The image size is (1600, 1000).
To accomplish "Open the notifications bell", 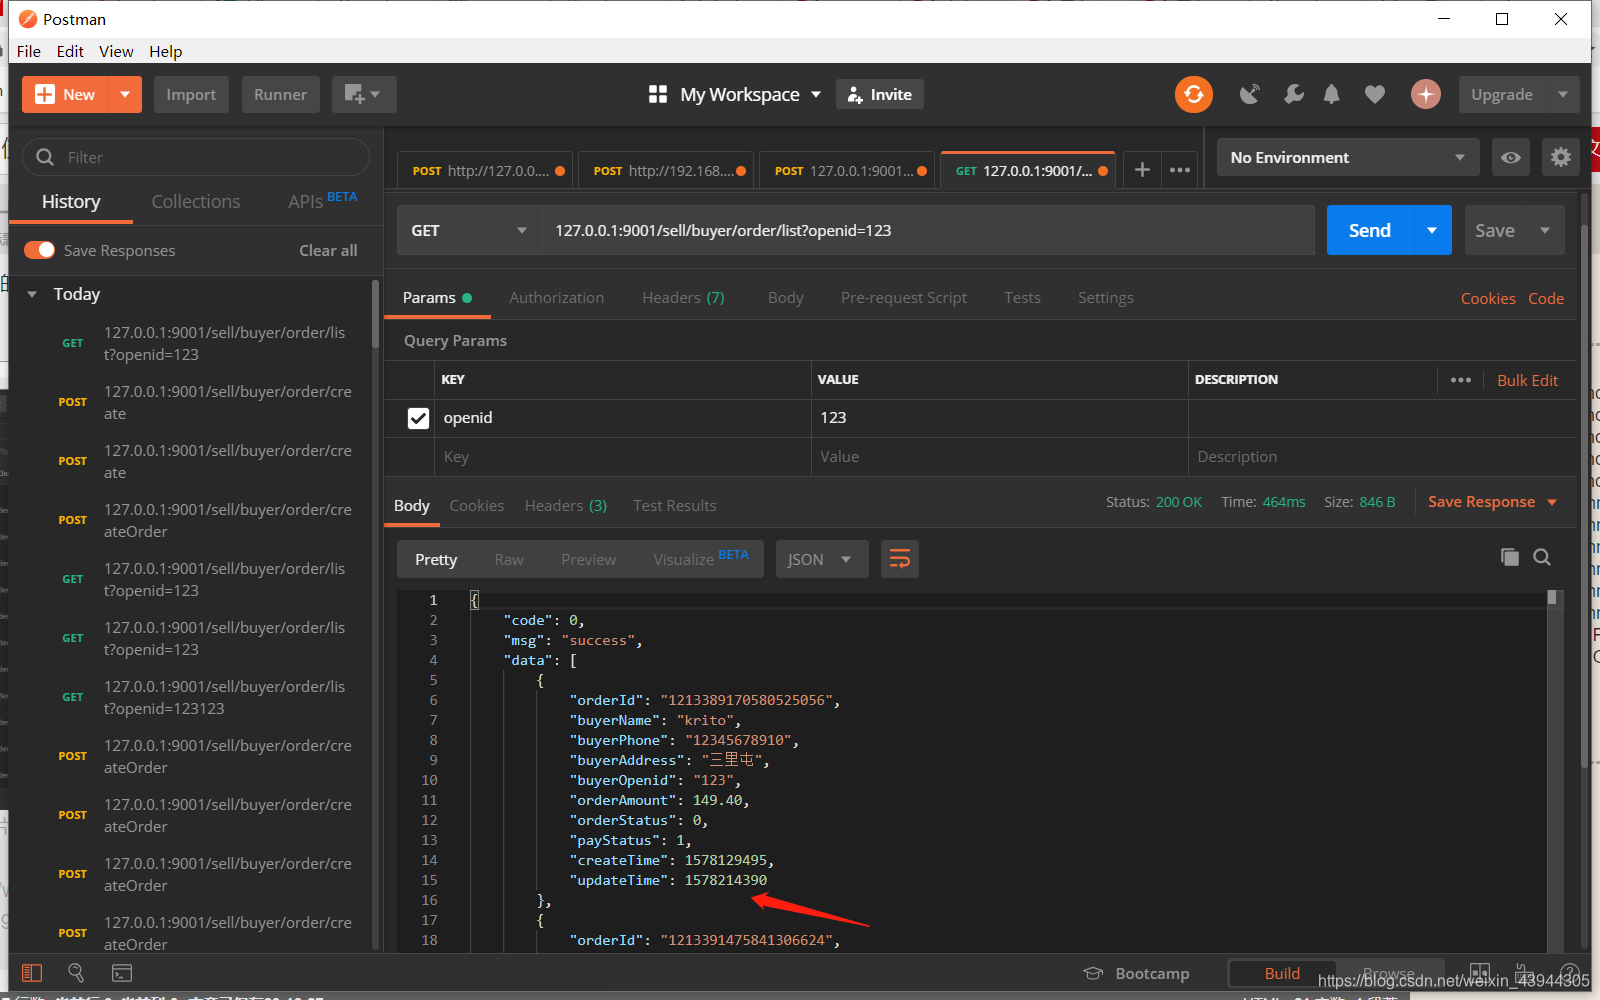I will 1331,94.
